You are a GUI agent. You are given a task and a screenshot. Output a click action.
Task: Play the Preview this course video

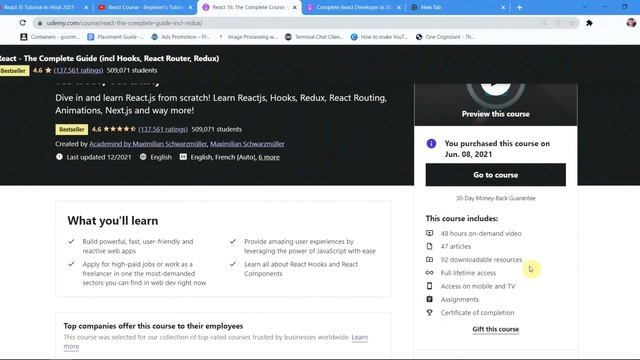[x=496, y=104]
